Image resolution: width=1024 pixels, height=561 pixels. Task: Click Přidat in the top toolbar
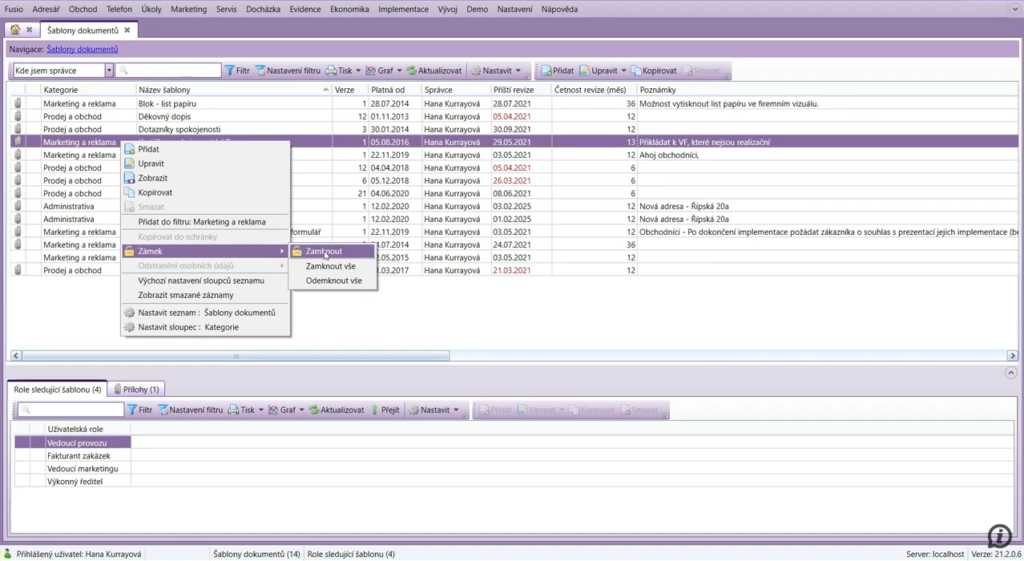557,71
